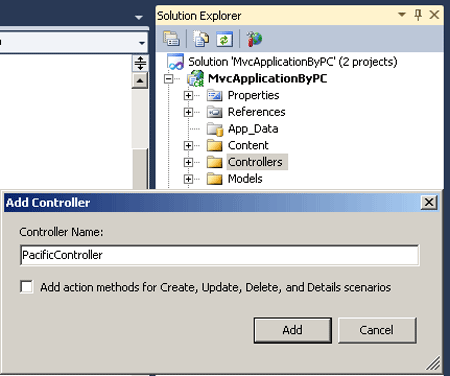Select the MvcApplicationByPC project icon

(195, 79)
